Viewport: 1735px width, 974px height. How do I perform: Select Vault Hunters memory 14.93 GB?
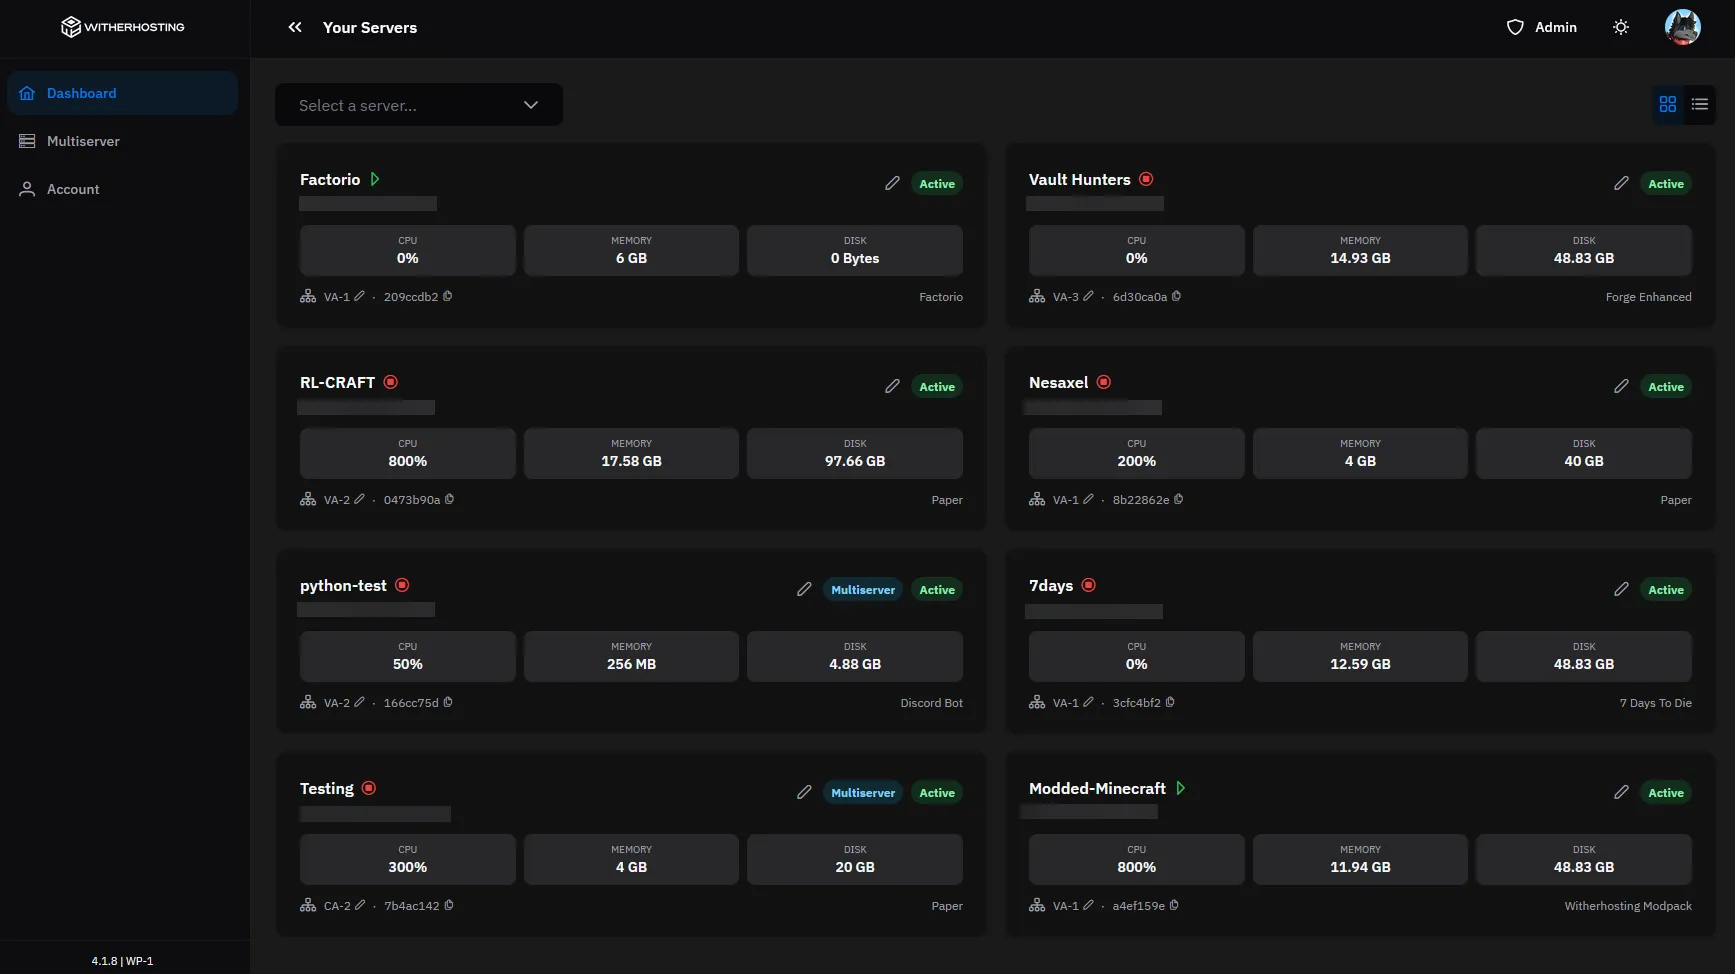1360,250
